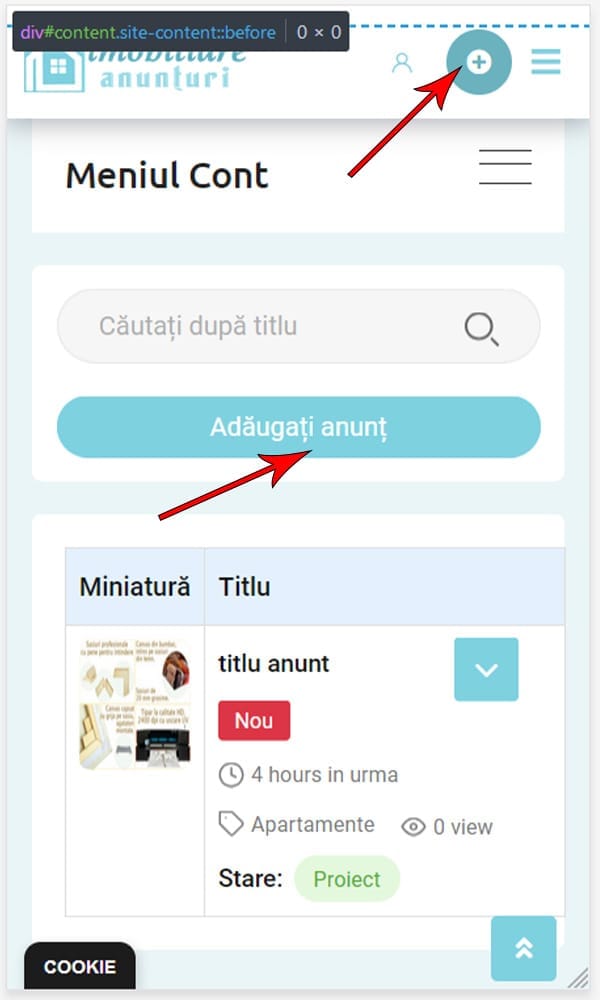
Task: Click into the Căutați după titlu field
Action: click(298, 326)
